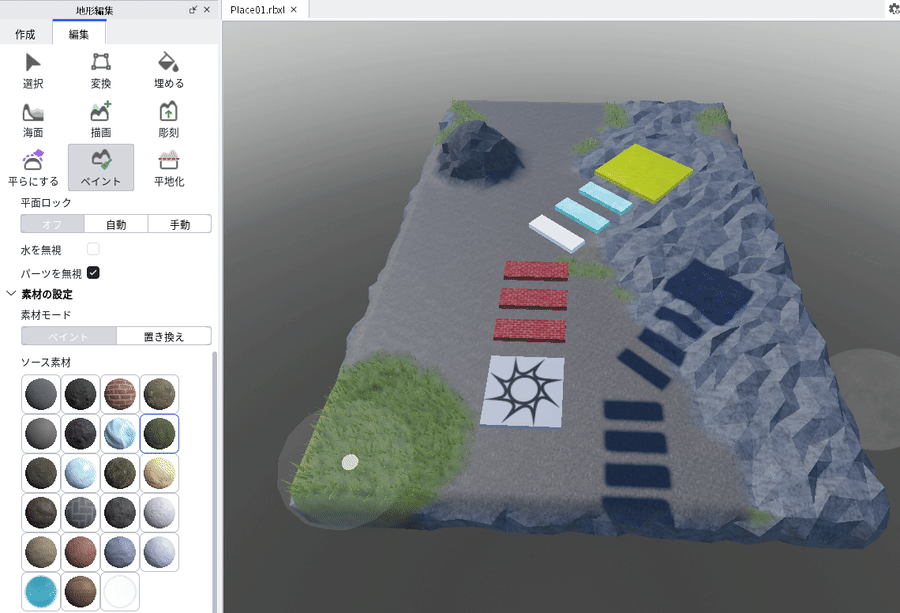The image size is (900, 613).
Task: Close the 地形編集 panel
Action: click(x=207, y=10)
